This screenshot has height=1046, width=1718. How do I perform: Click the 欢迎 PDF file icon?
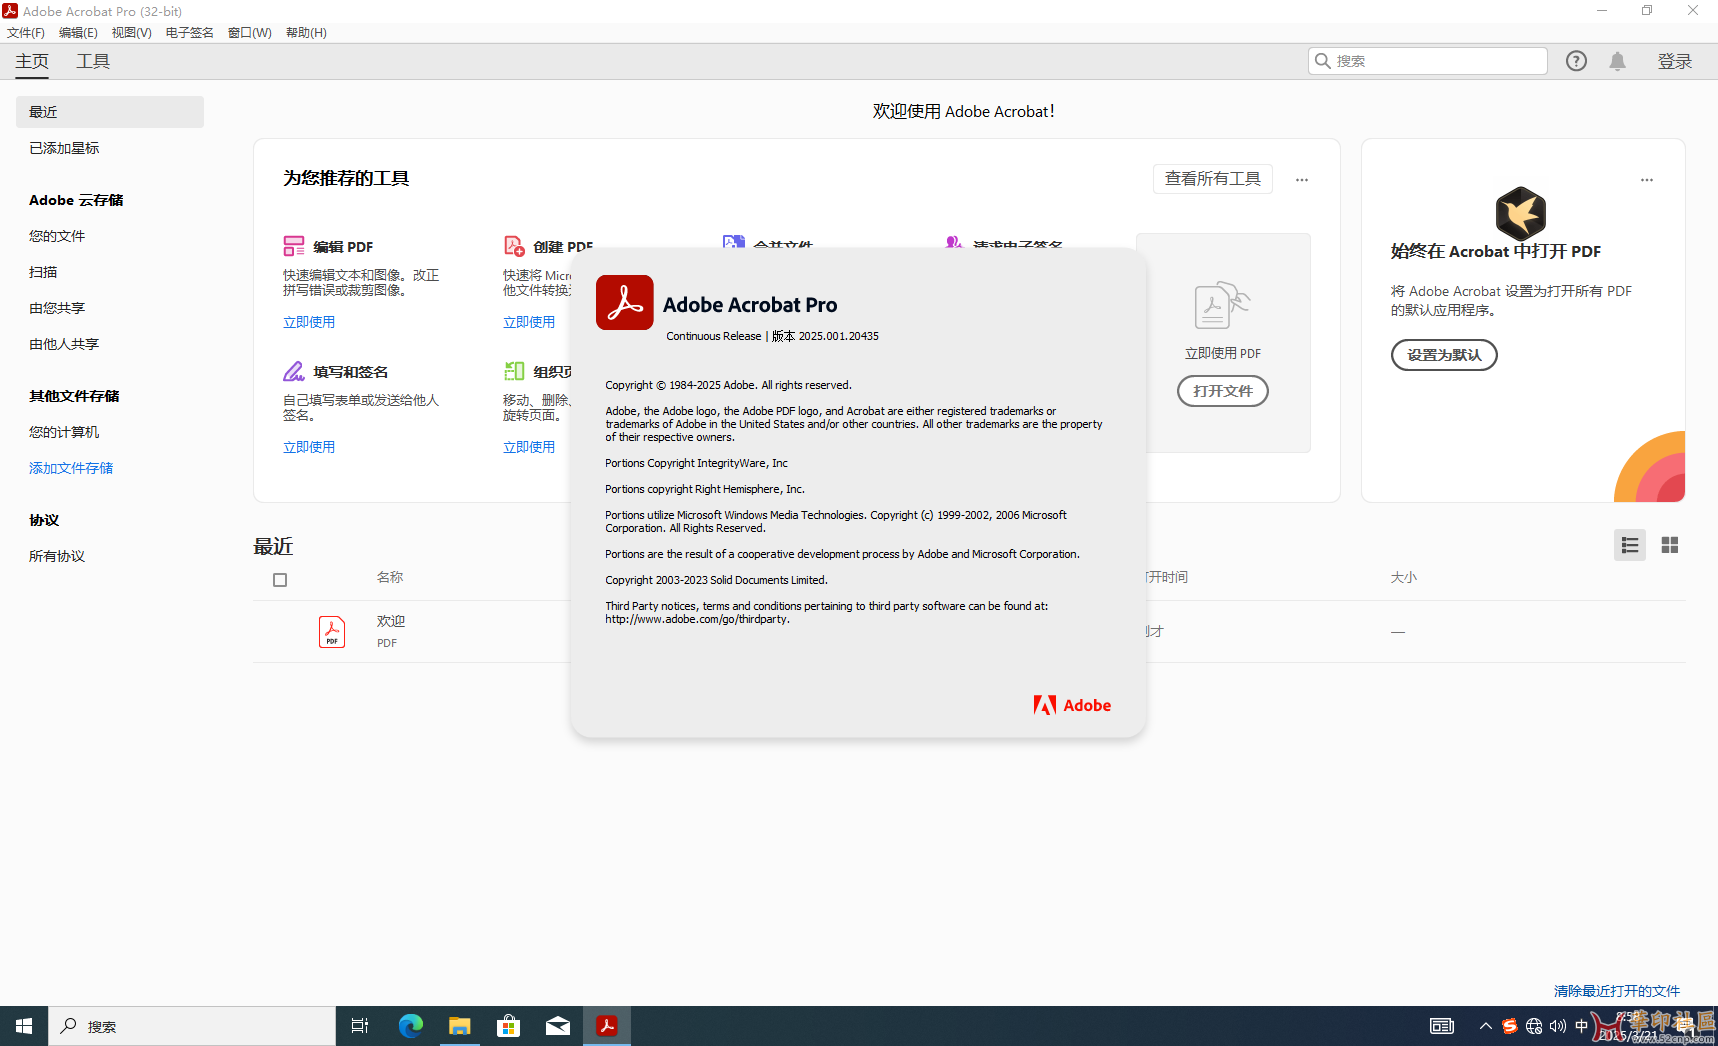[332, 632]
